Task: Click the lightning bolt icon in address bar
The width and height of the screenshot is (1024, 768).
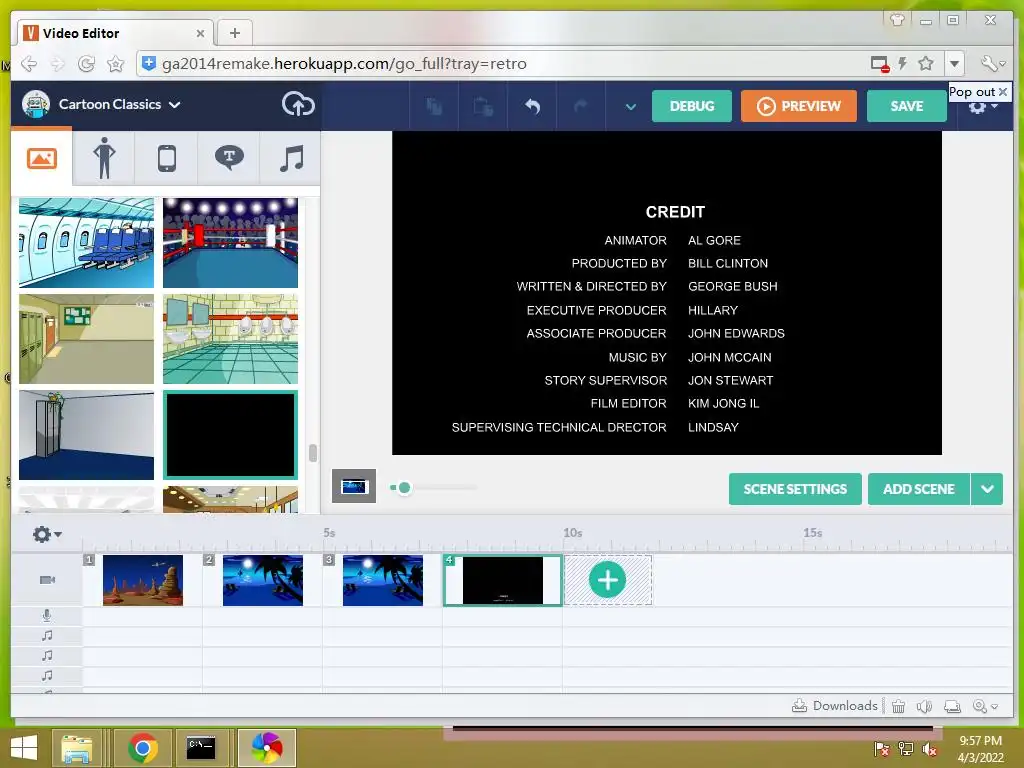Action: 903,63
